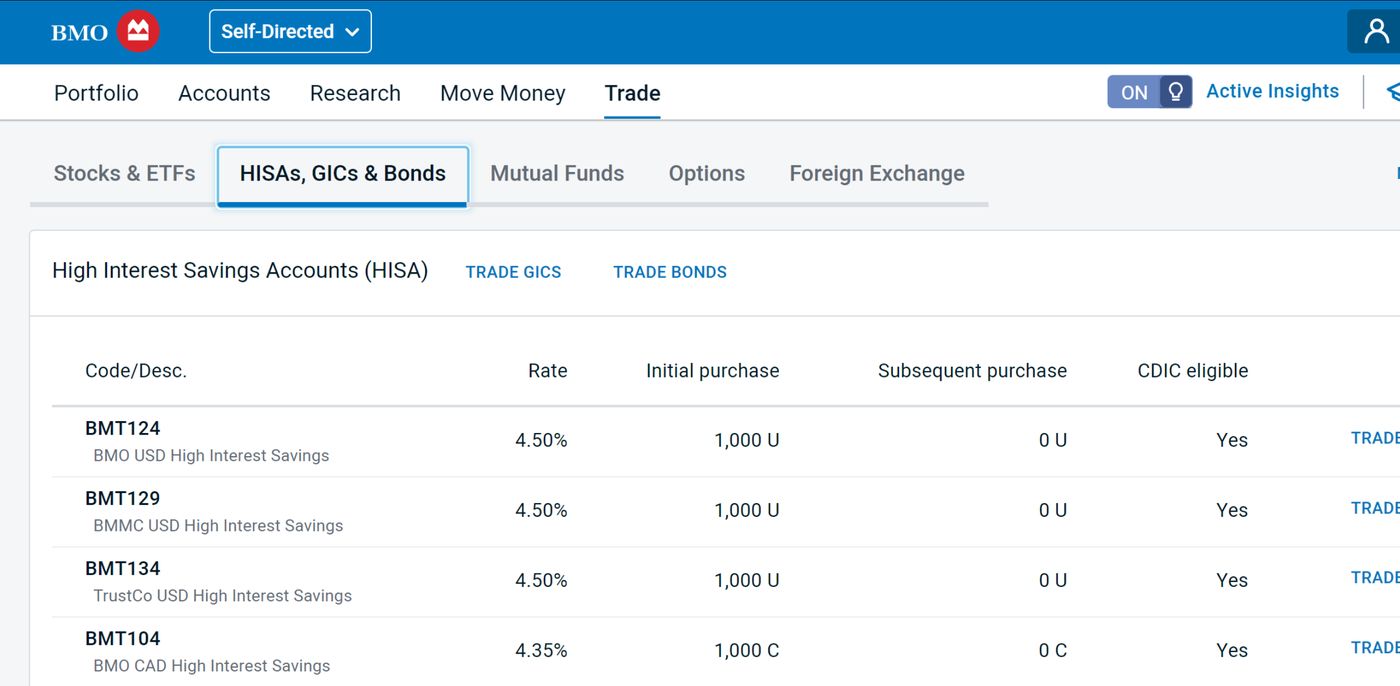Select the BMT124 code text
Screen dimensions: 1400x686
[123, 428]
